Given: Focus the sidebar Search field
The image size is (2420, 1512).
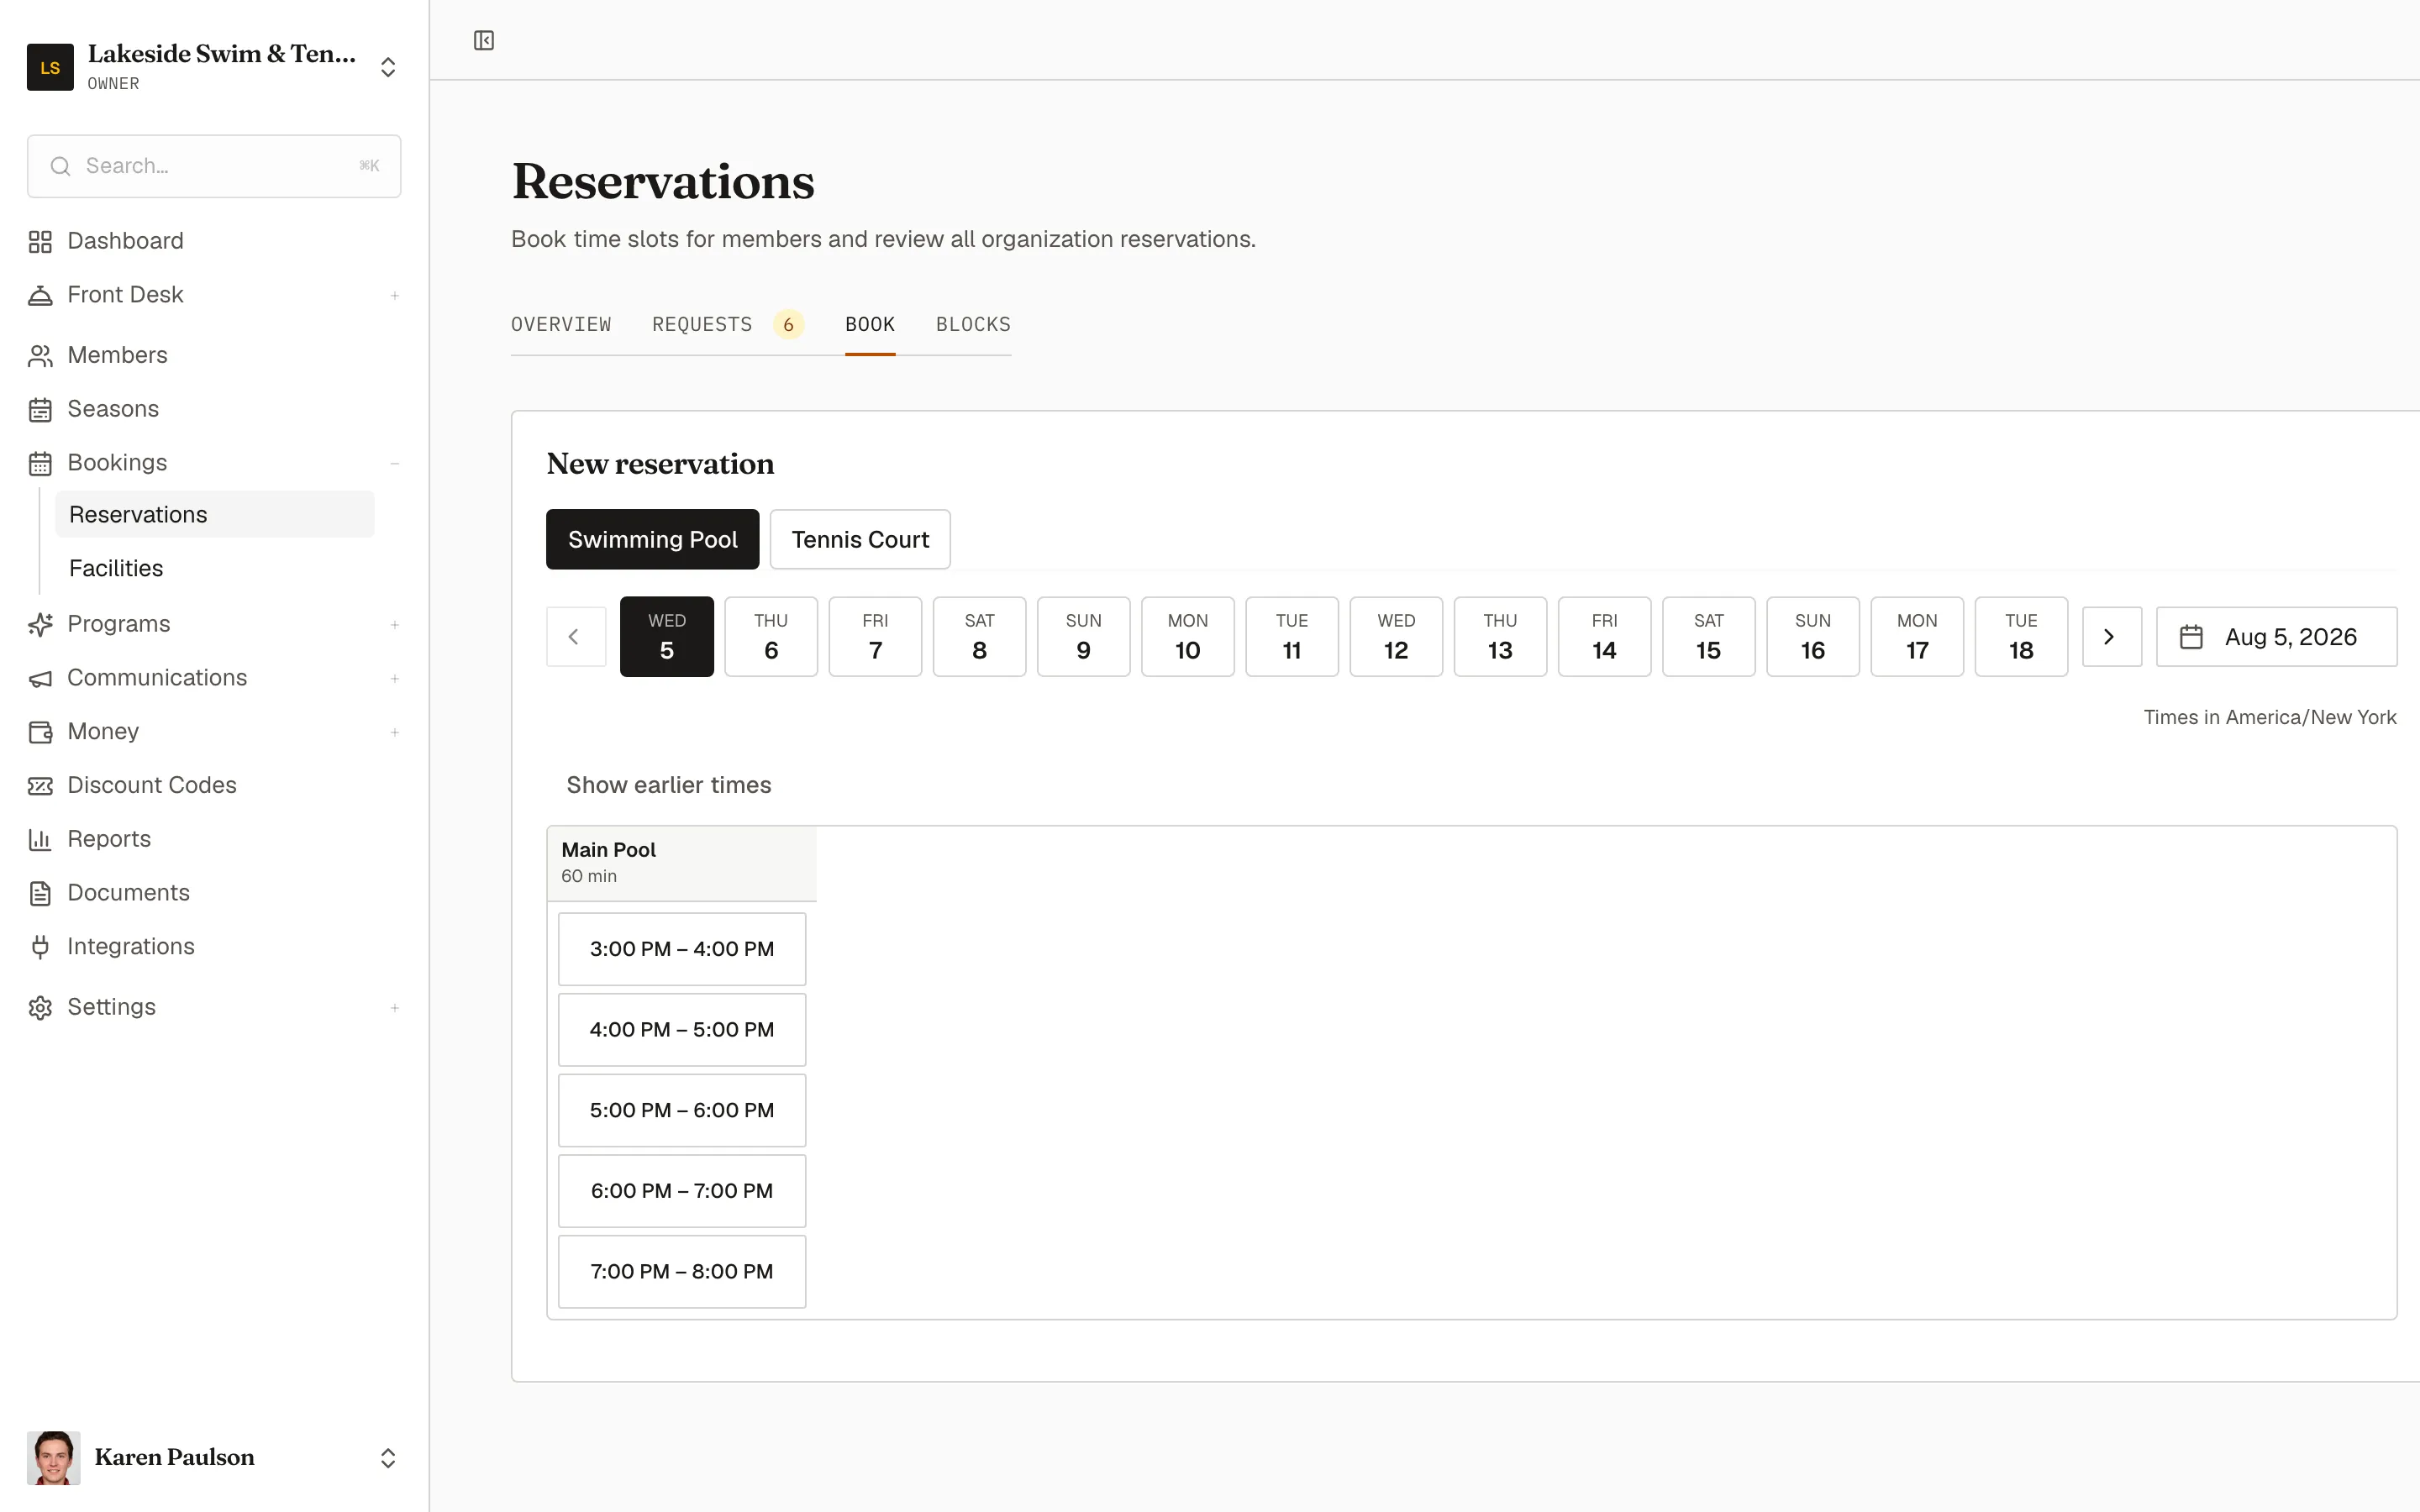Looking at the screenshot, I should pos(214,166).
